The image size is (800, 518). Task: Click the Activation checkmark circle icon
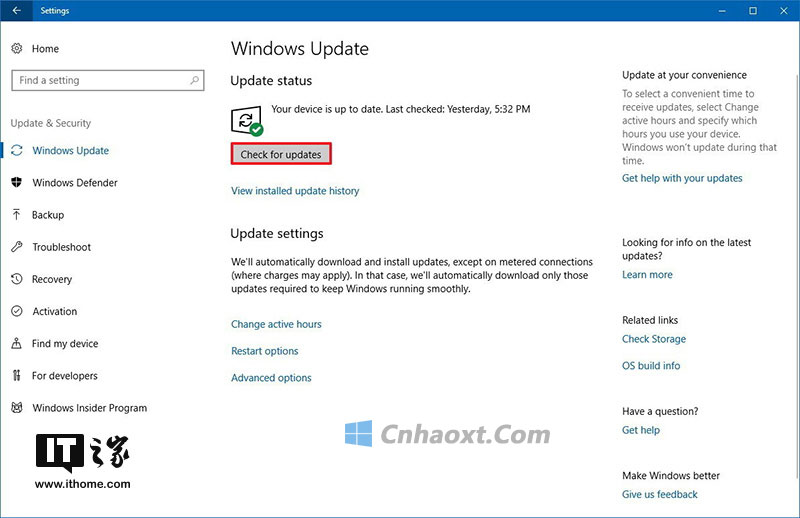point(17,311)
